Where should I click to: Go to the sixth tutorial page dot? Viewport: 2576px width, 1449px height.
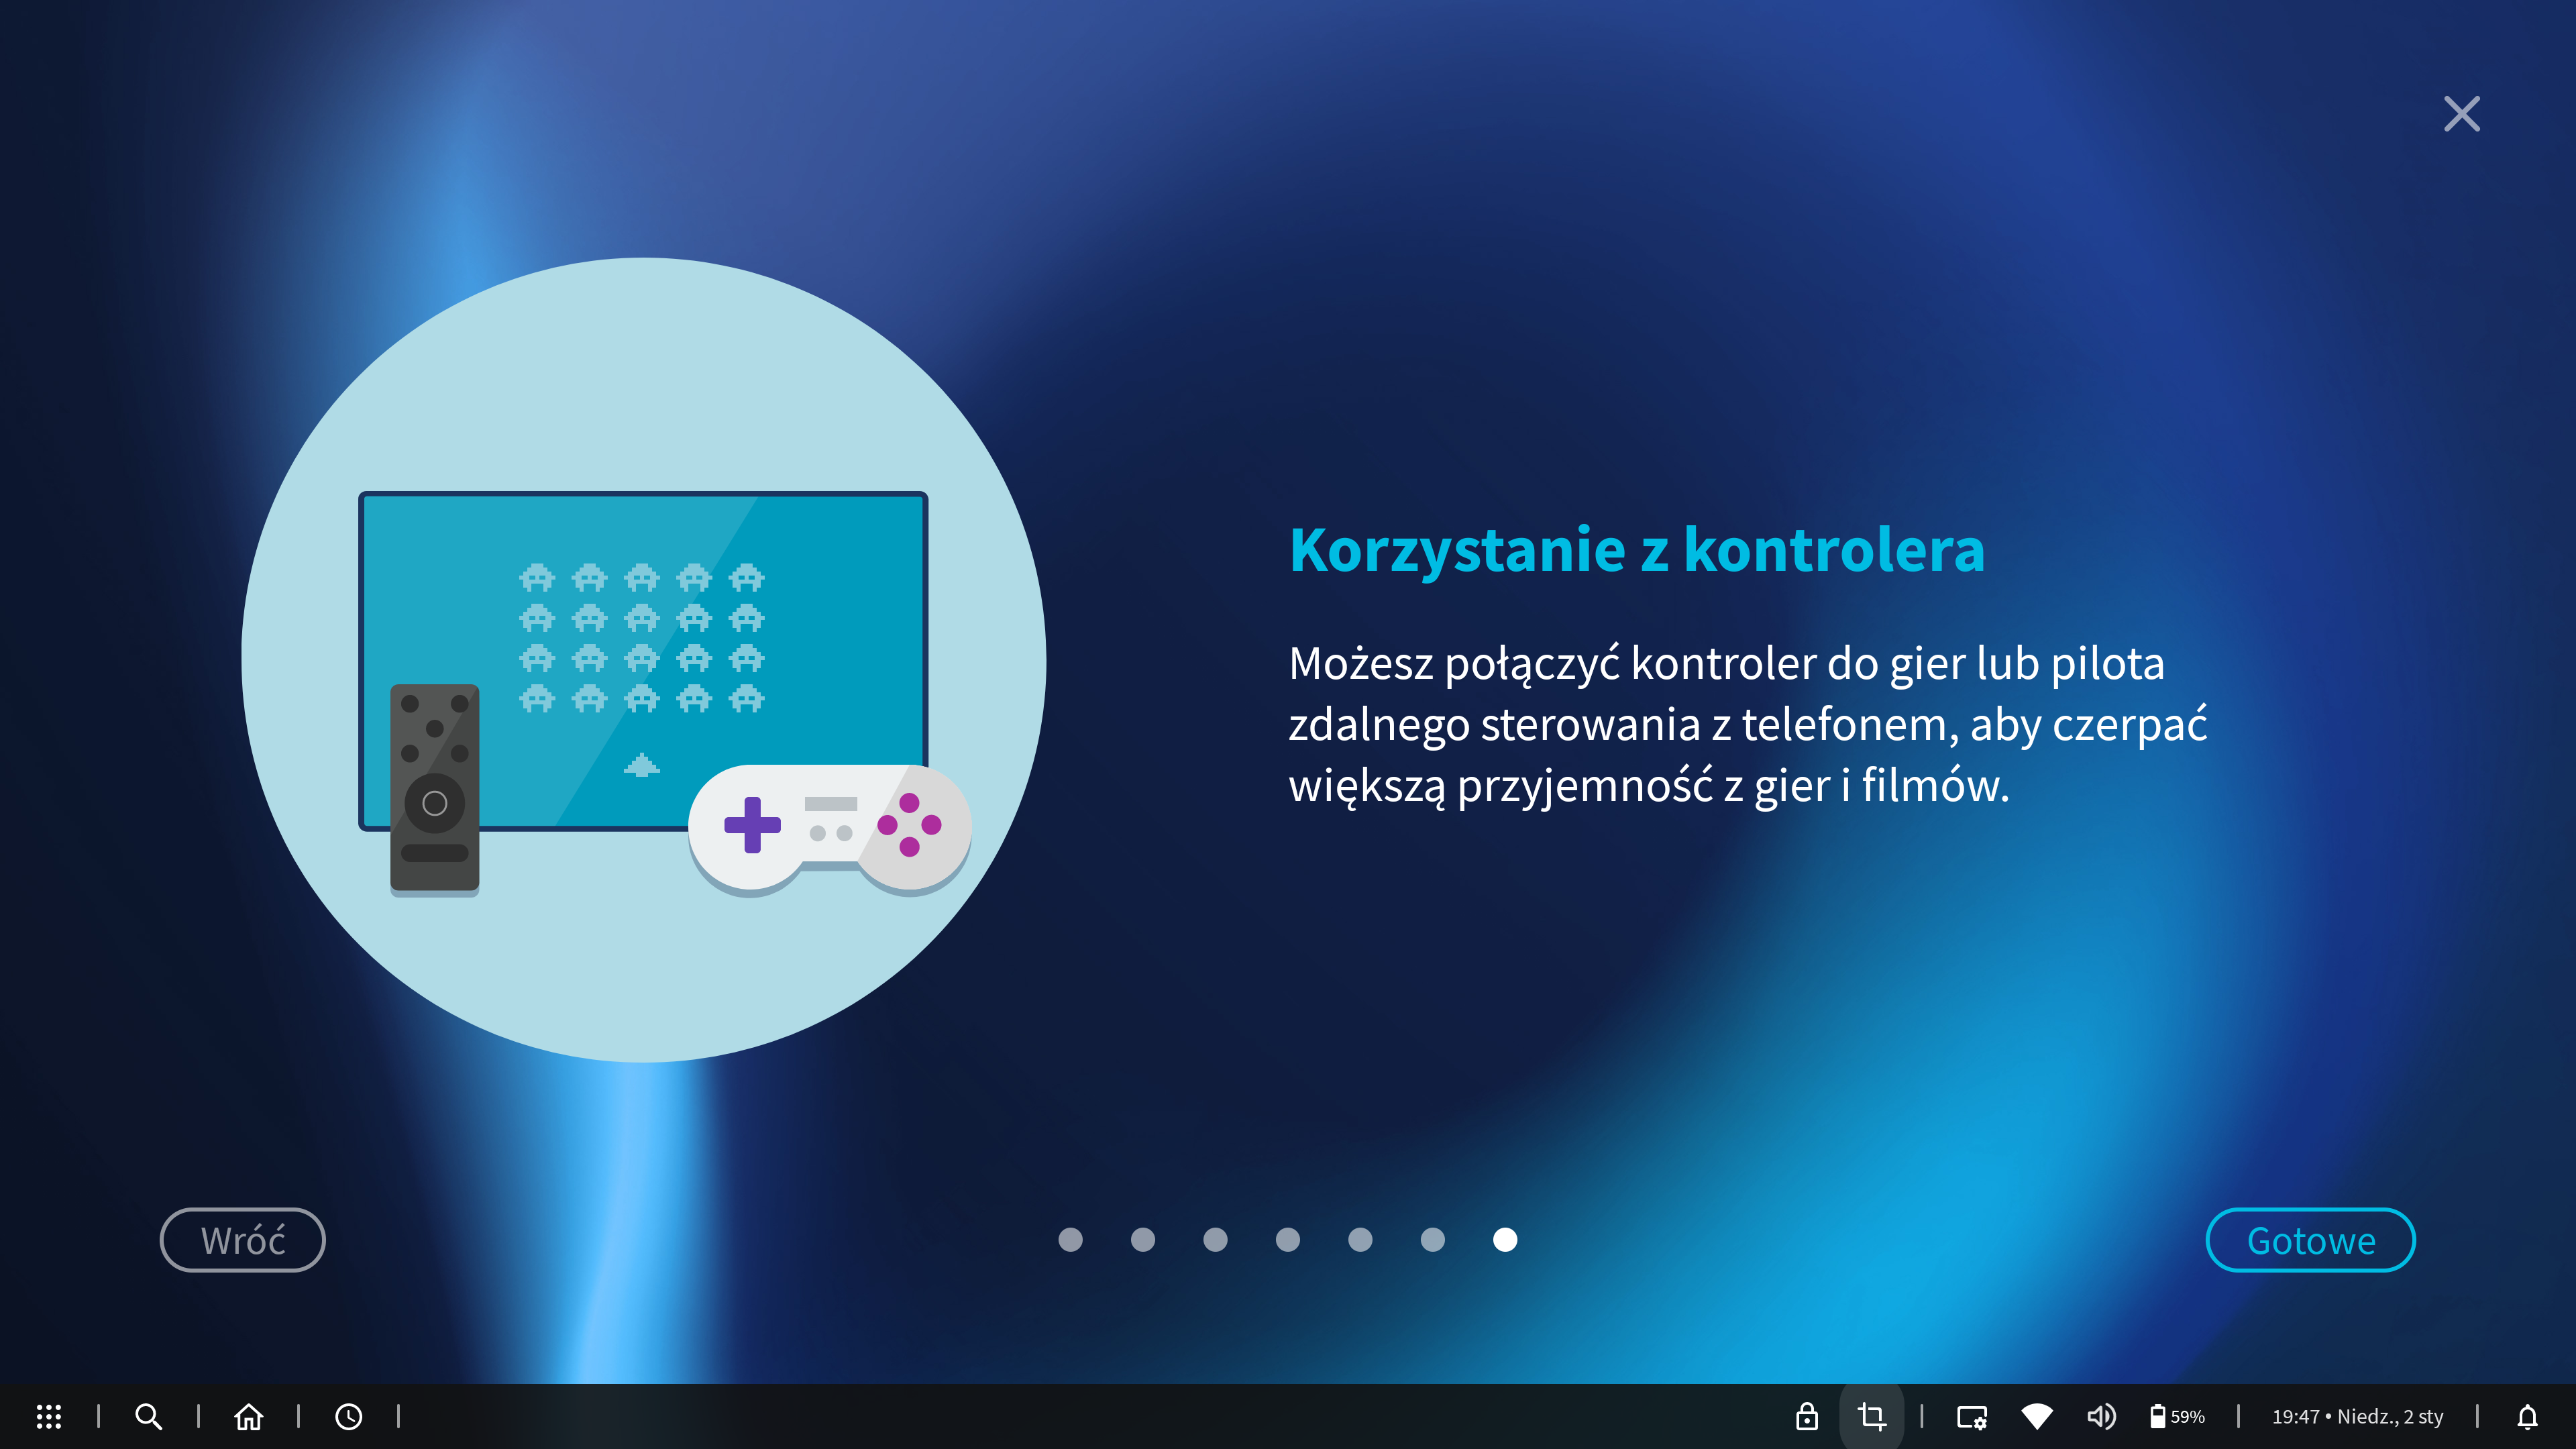pos(1433,1240)
